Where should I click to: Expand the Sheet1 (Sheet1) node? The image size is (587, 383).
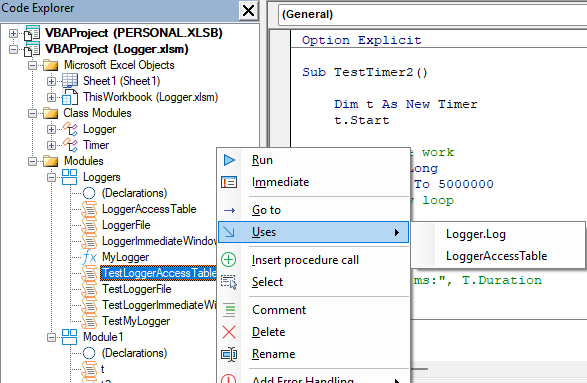tap(52, 81)
